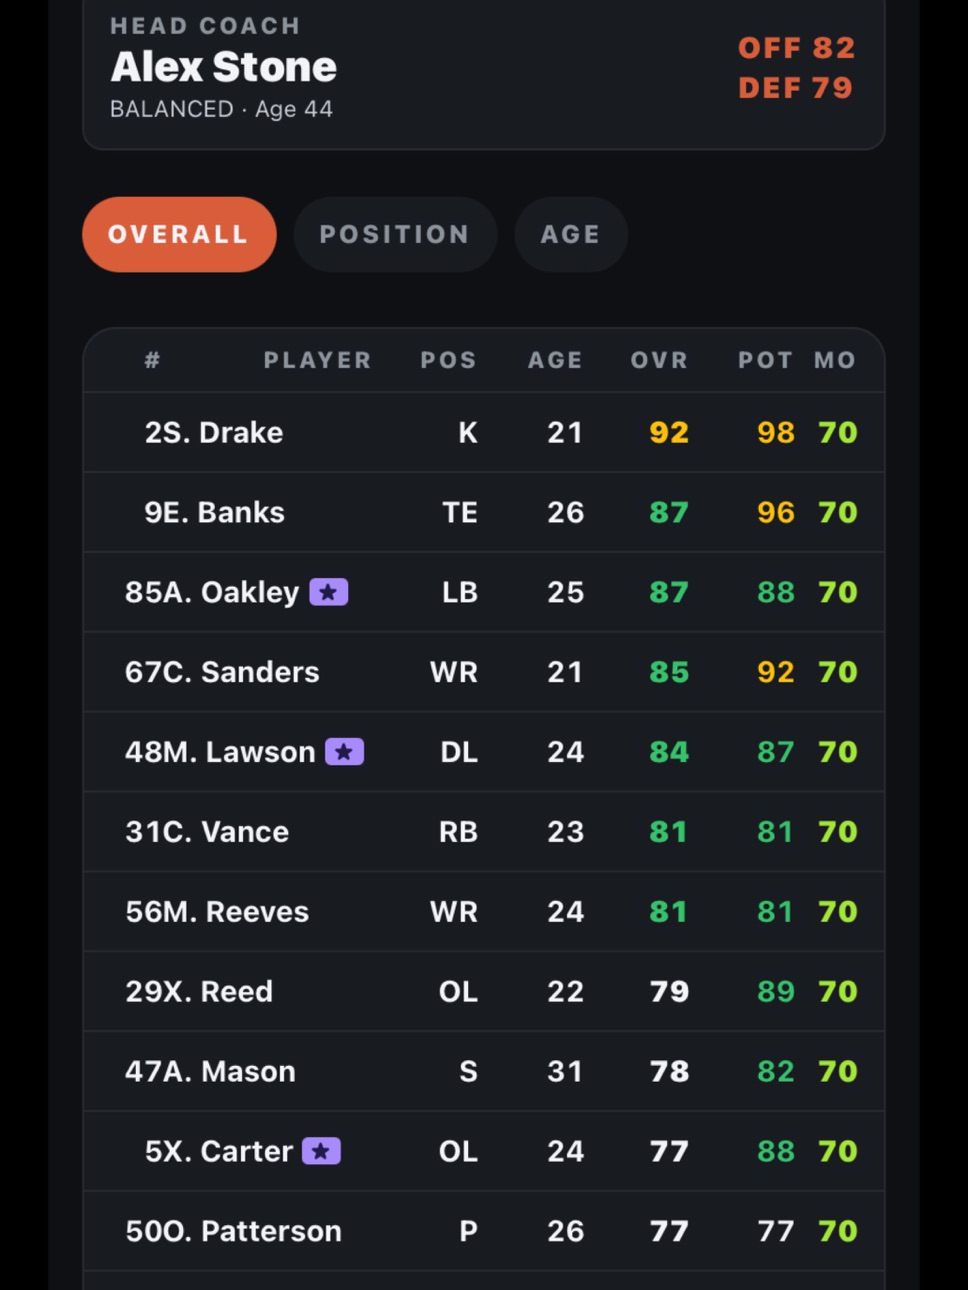
Task: Click the MO column header
Action: coord(834,360)
